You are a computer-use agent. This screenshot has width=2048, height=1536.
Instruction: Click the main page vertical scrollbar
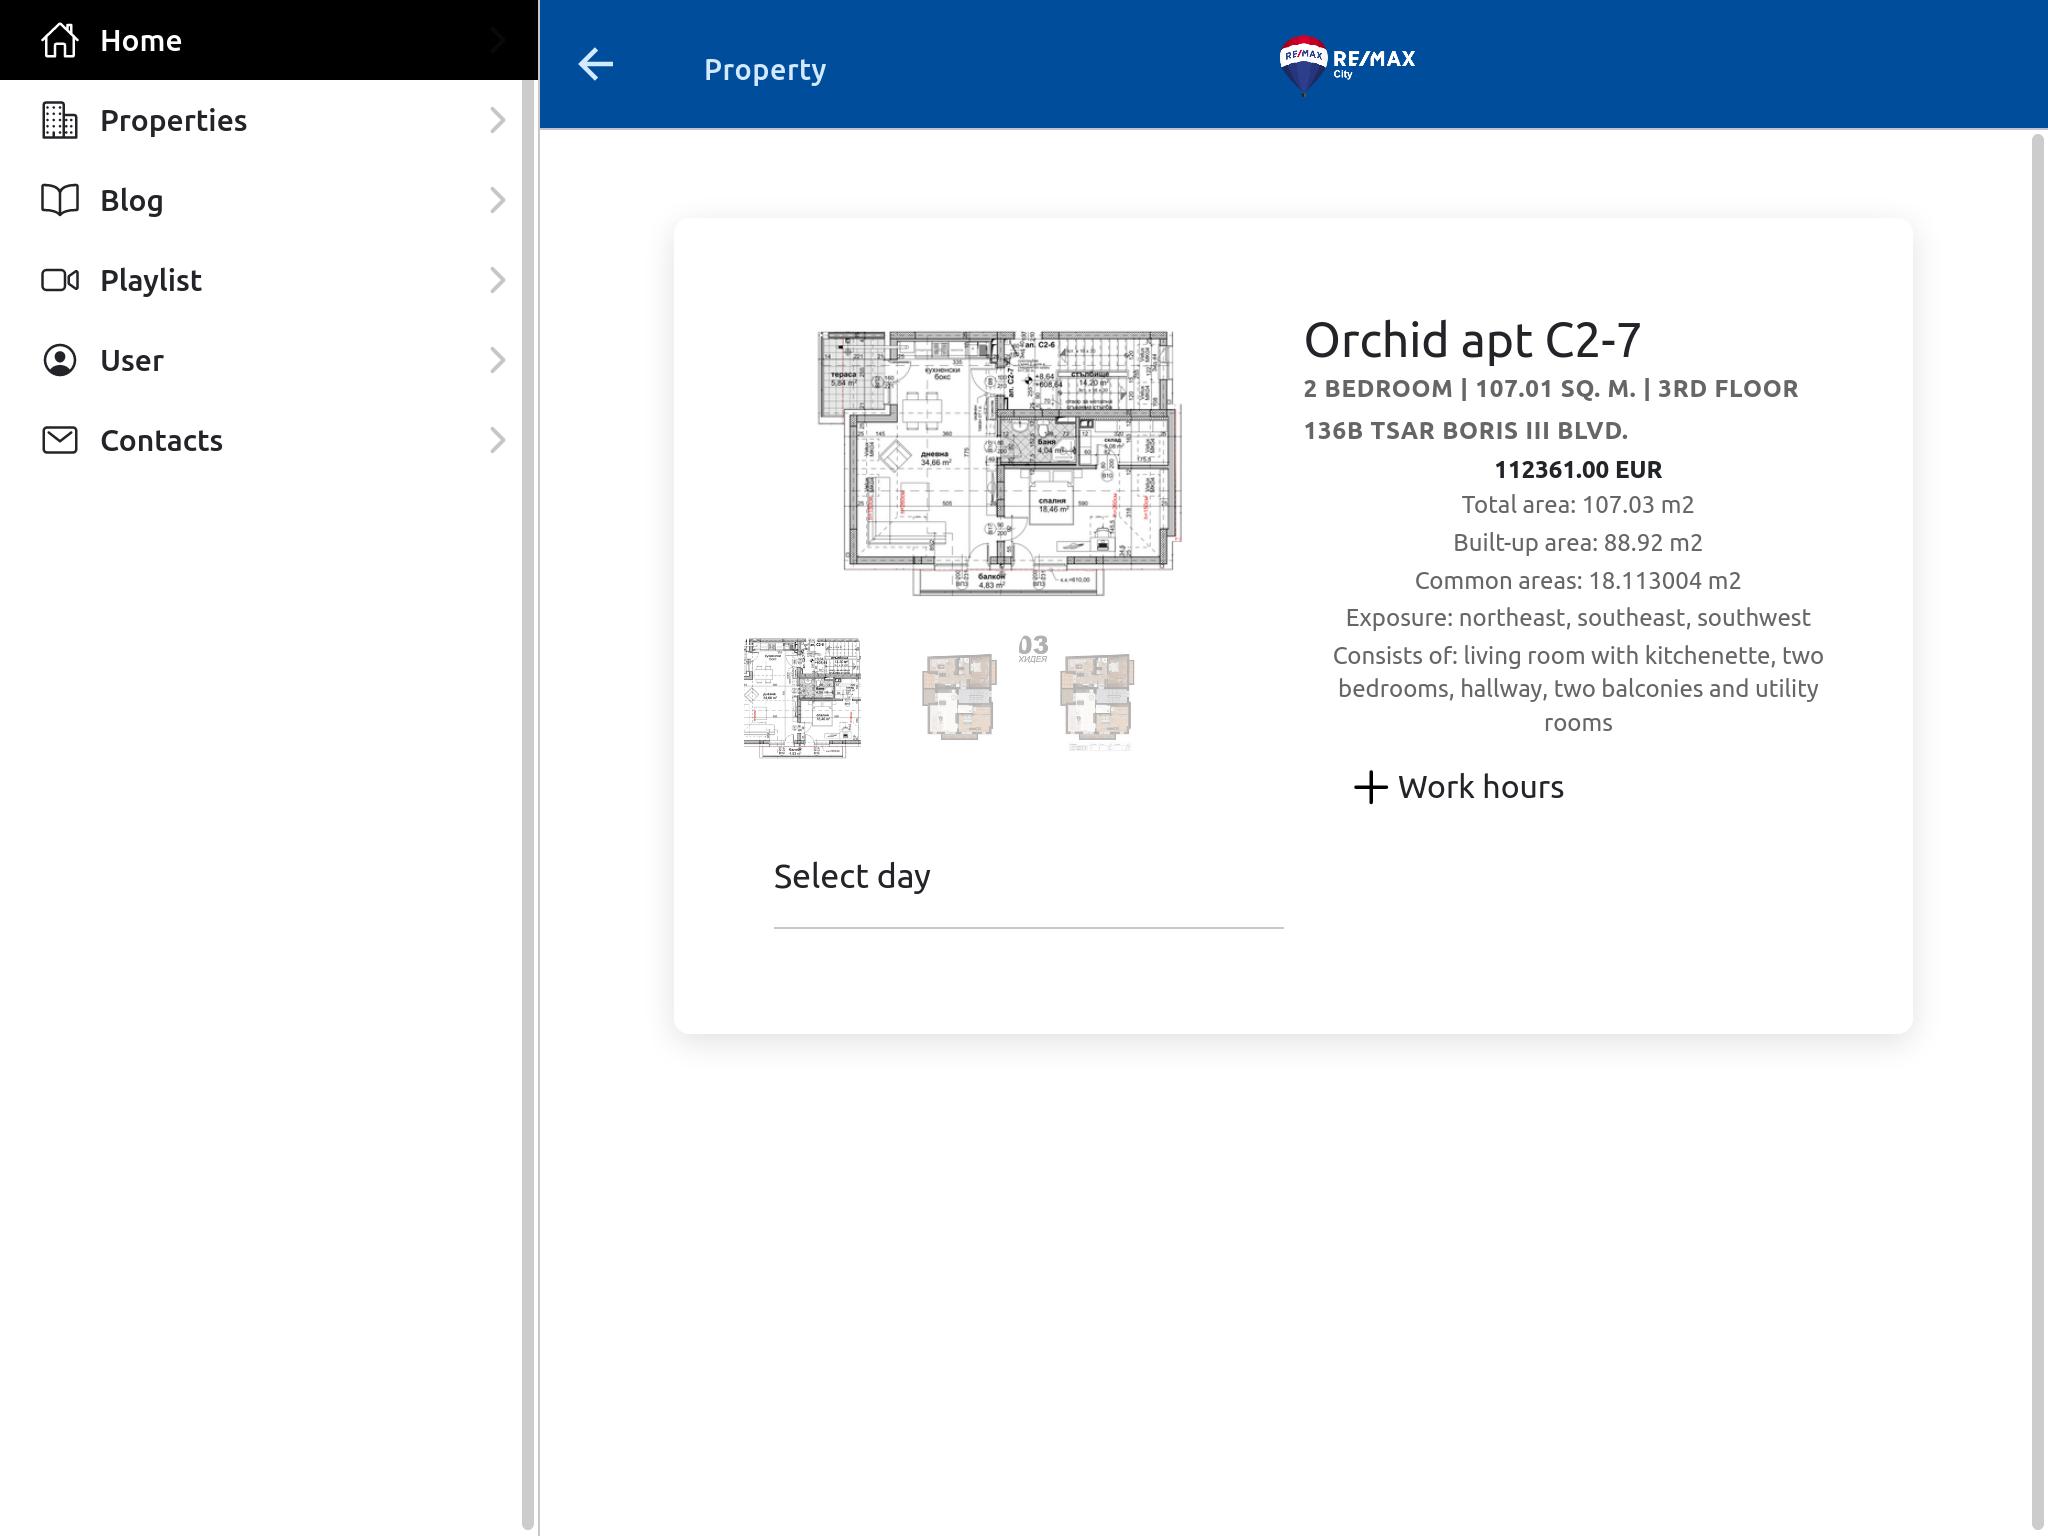2038,830
